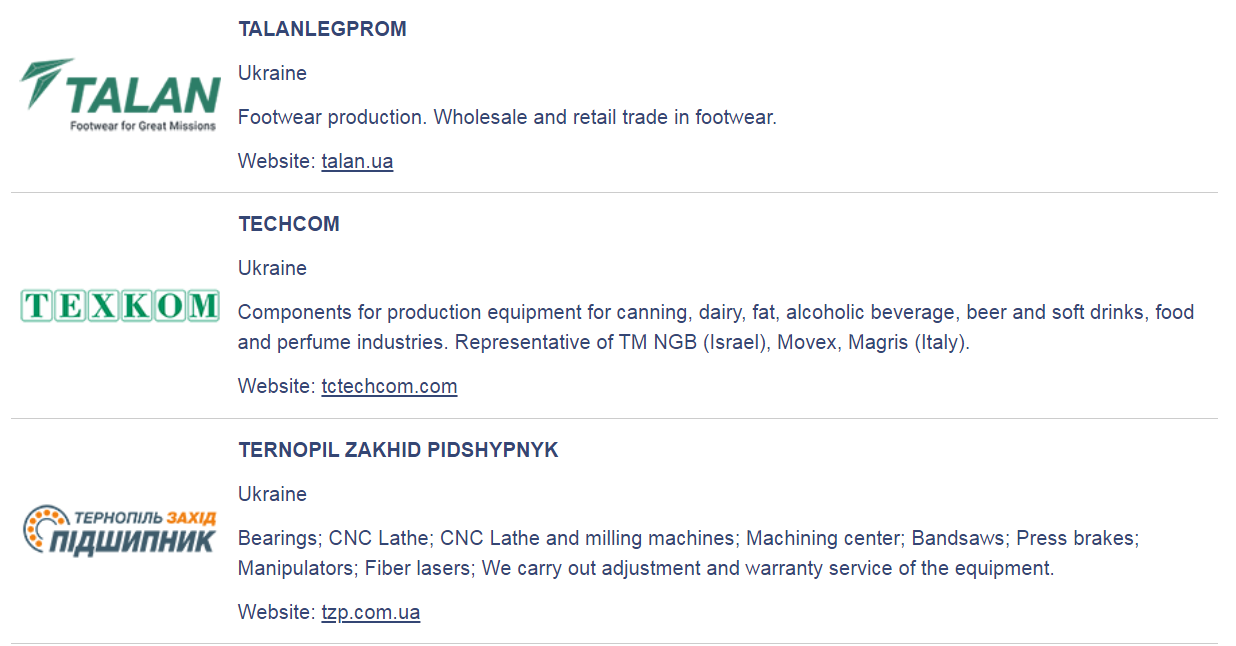Click the TECHCOM components description paragraph
Screen dimensions: 1236x646
tap(715, 327)
